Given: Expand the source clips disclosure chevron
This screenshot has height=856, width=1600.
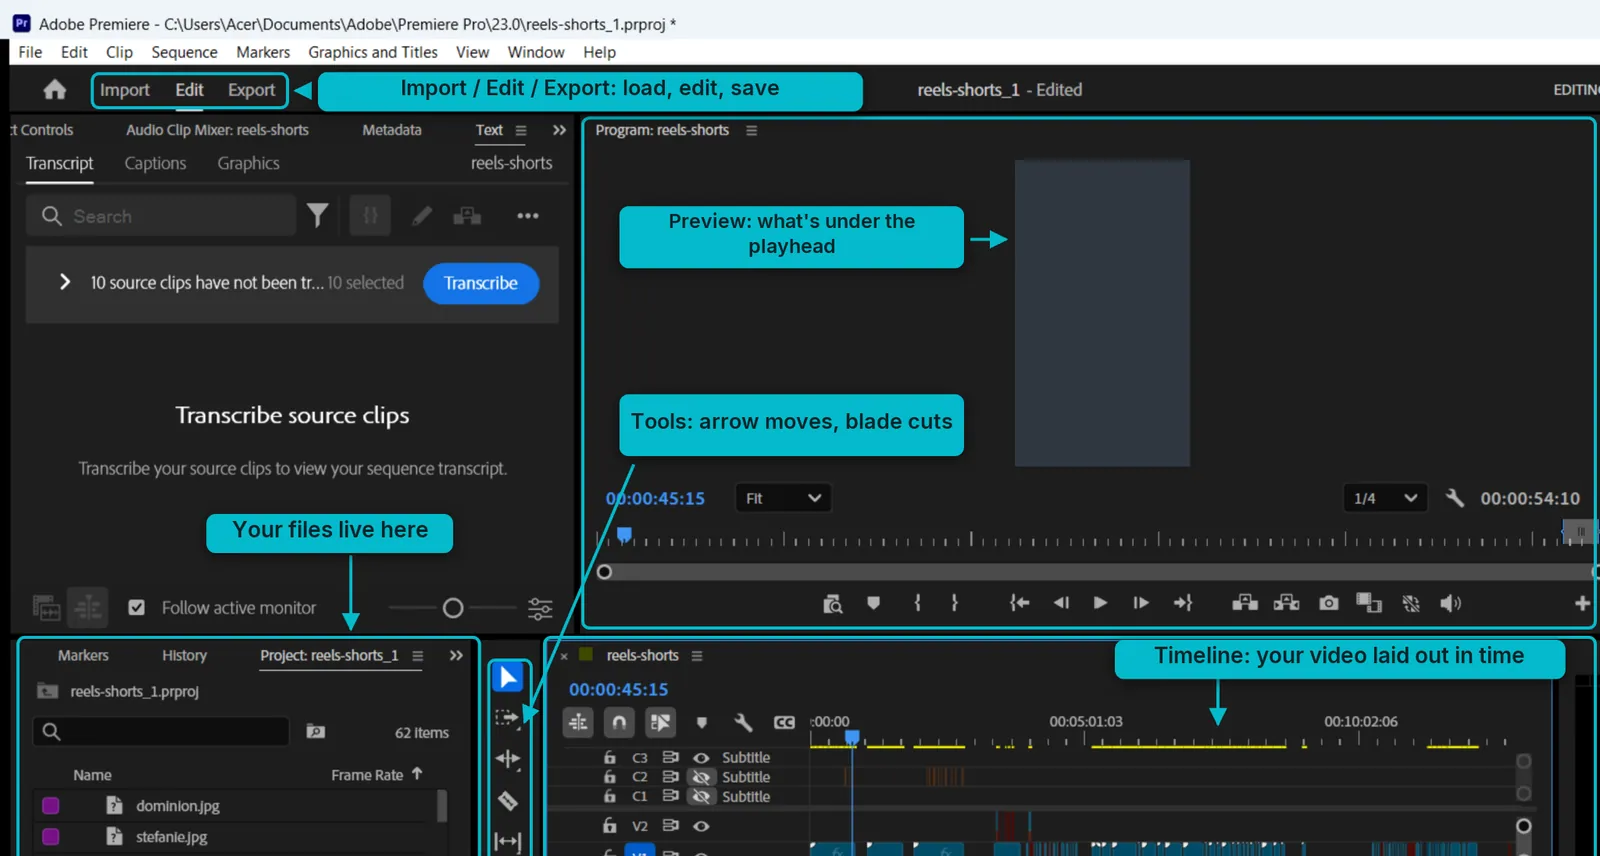Looking at the screenshot, I should [x=65, y=282].
